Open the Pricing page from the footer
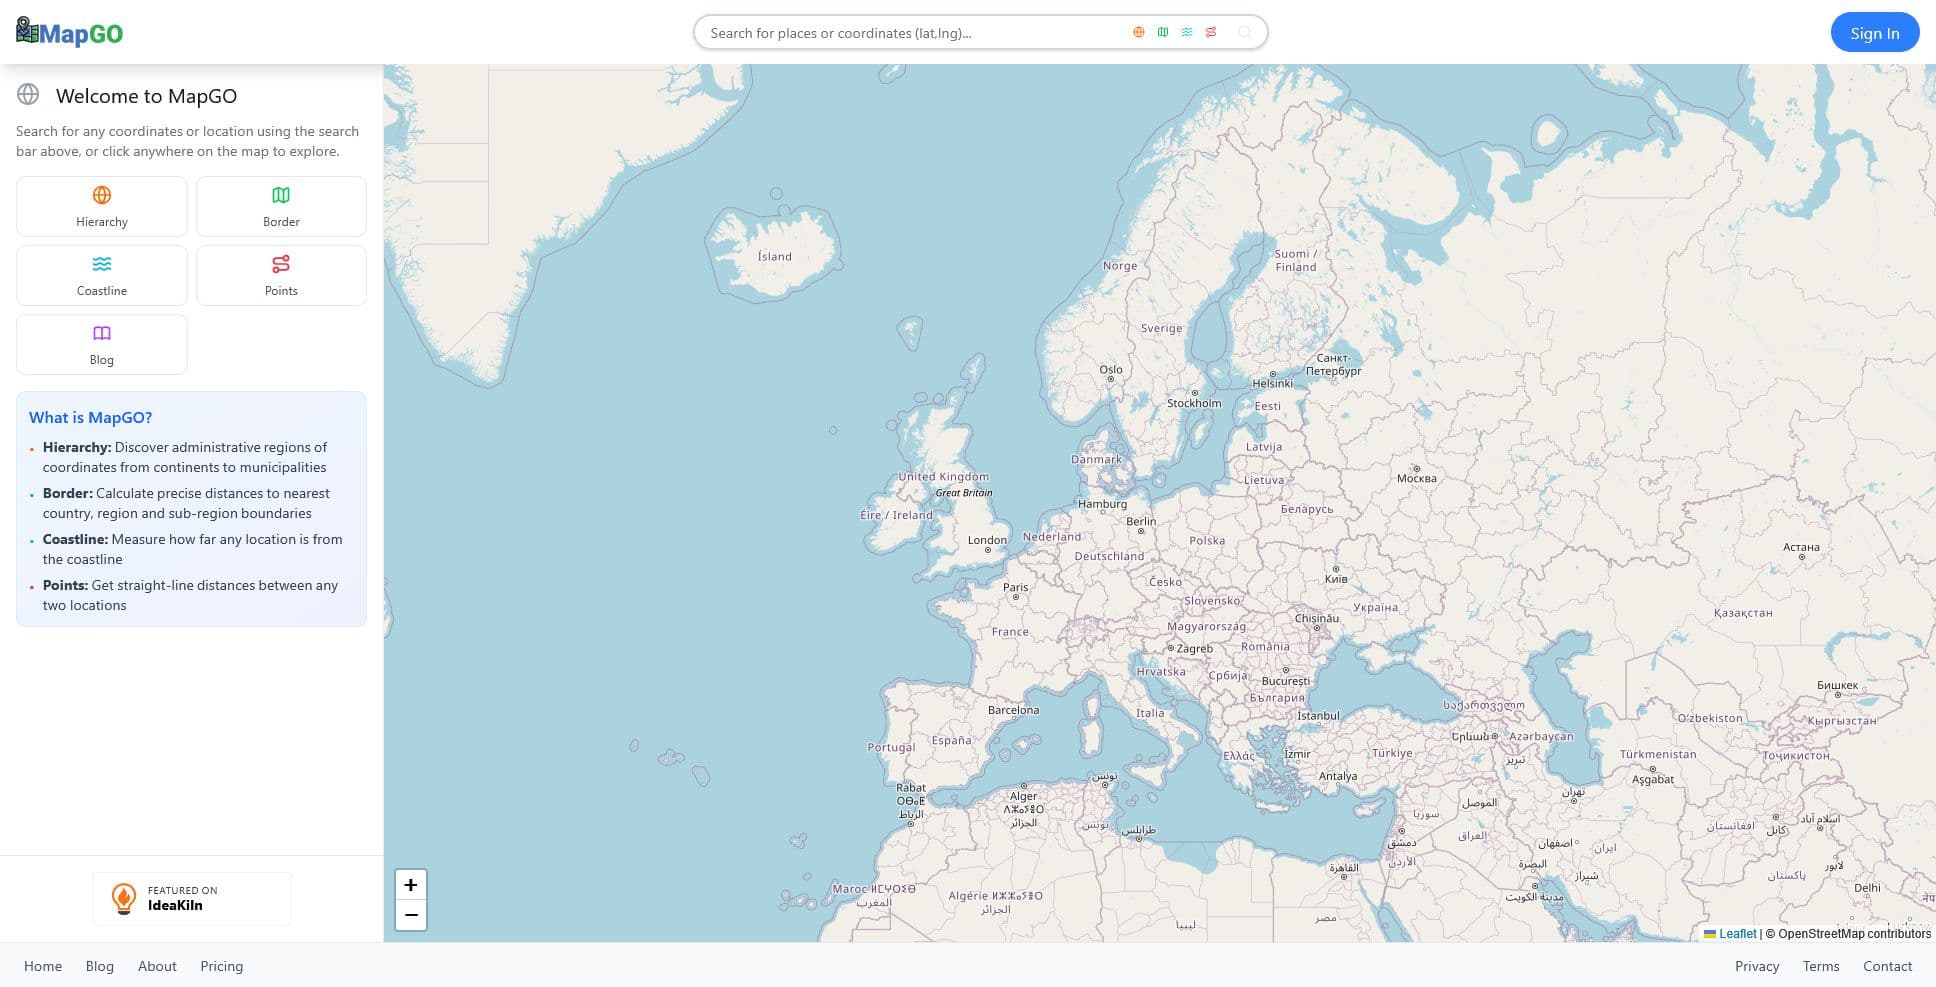This screenshot has height=987, width=1936. 221,966
